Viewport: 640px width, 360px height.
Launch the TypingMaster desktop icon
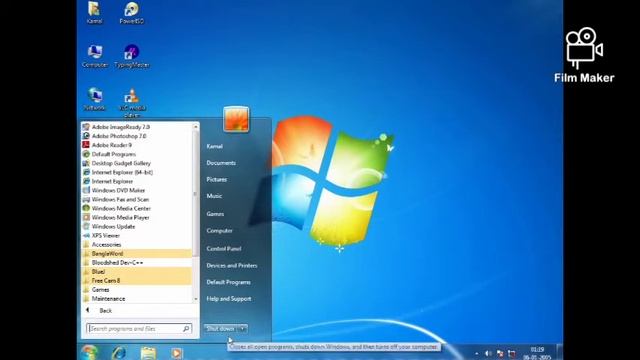point(131,56)
